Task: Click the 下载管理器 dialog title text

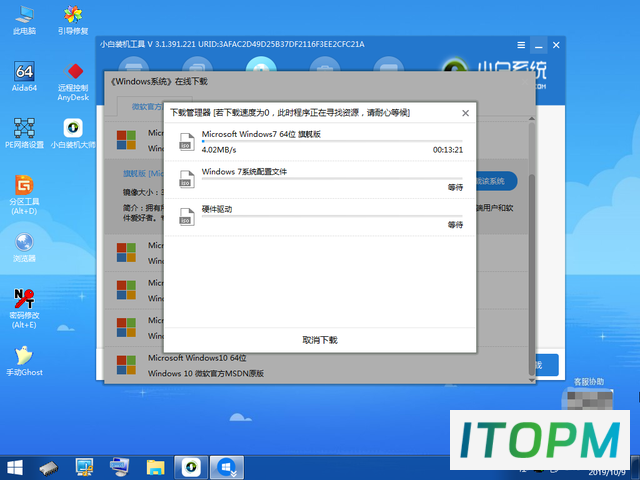Action: 290,113
